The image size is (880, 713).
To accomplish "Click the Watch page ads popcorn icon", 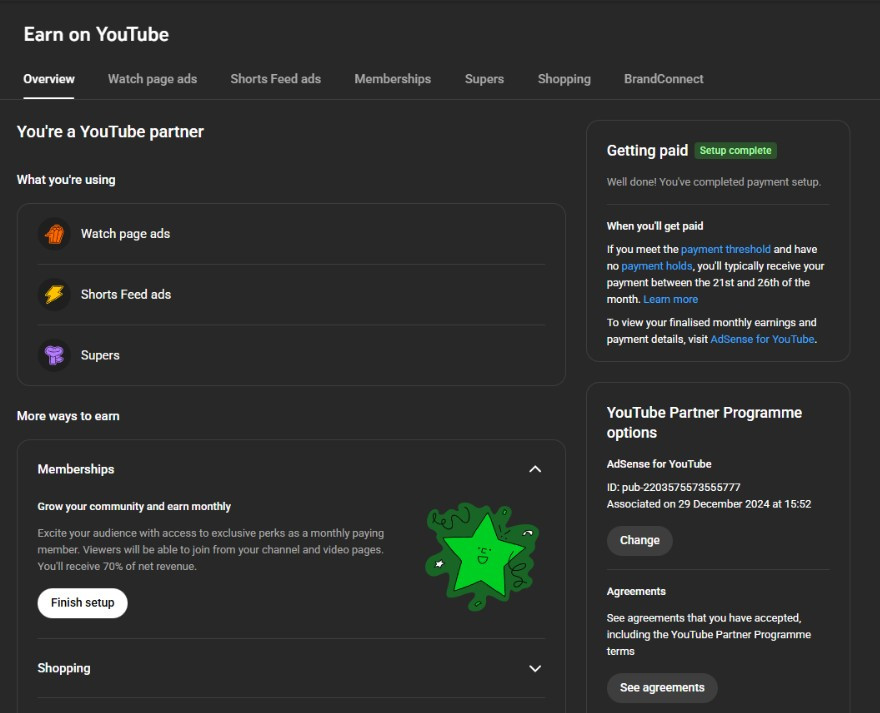I will 54,234.
